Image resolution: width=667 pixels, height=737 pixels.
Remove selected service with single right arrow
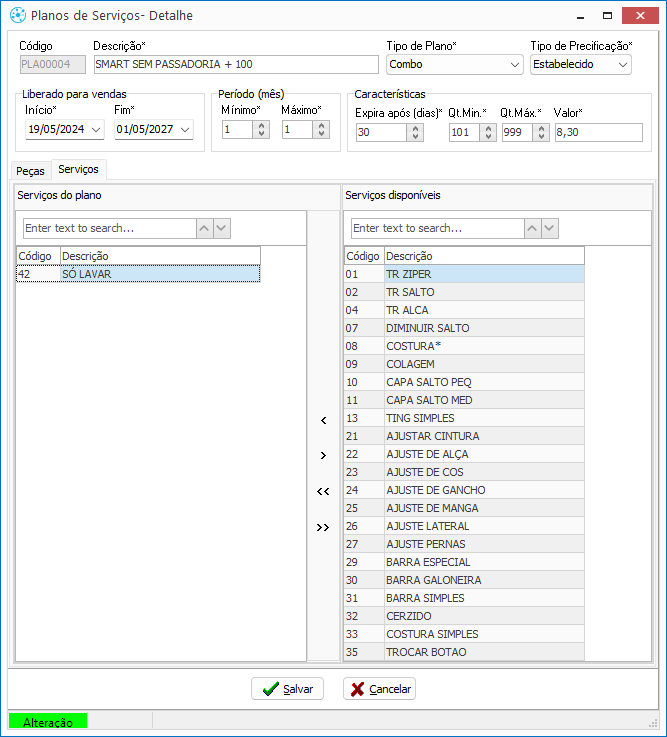click(x=323, y=455)
